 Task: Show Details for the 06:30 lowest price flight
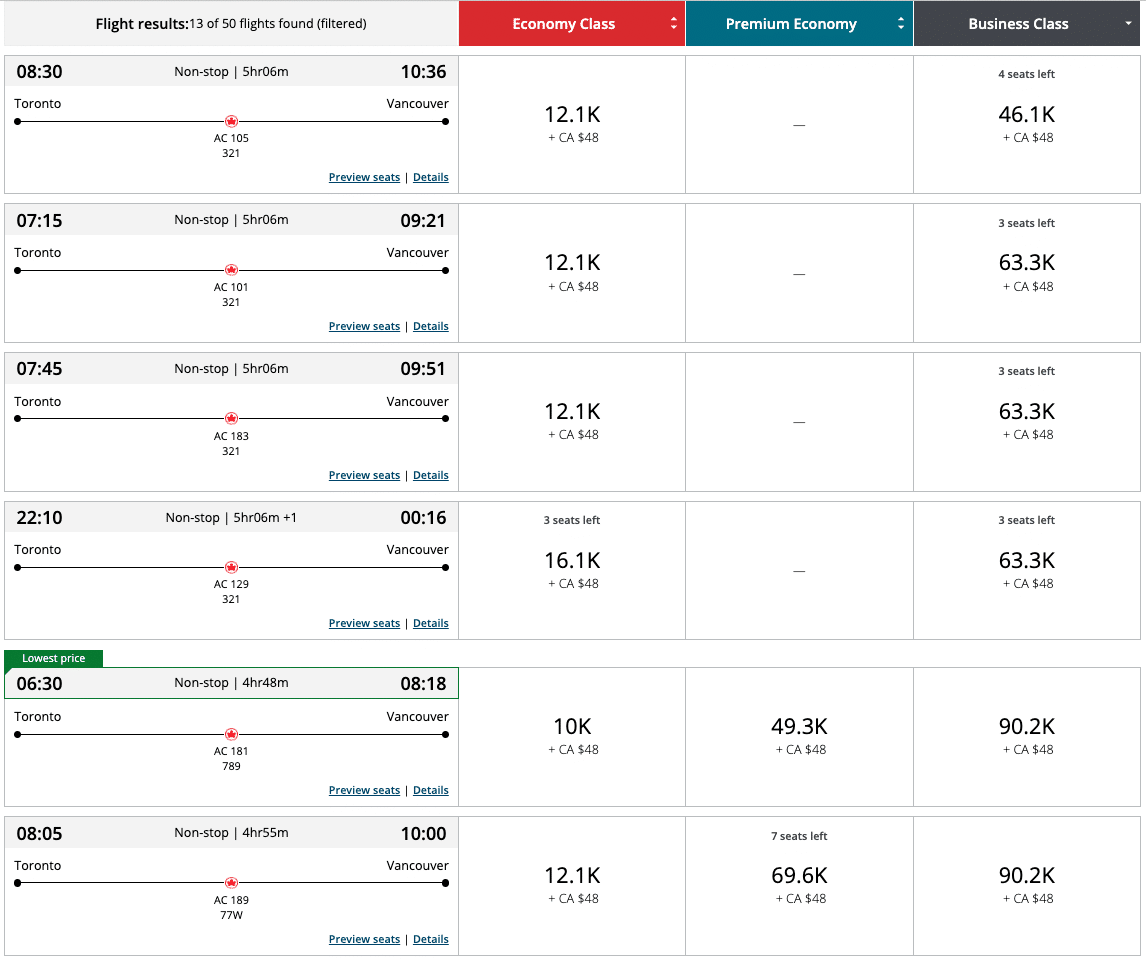coord(430,791)
